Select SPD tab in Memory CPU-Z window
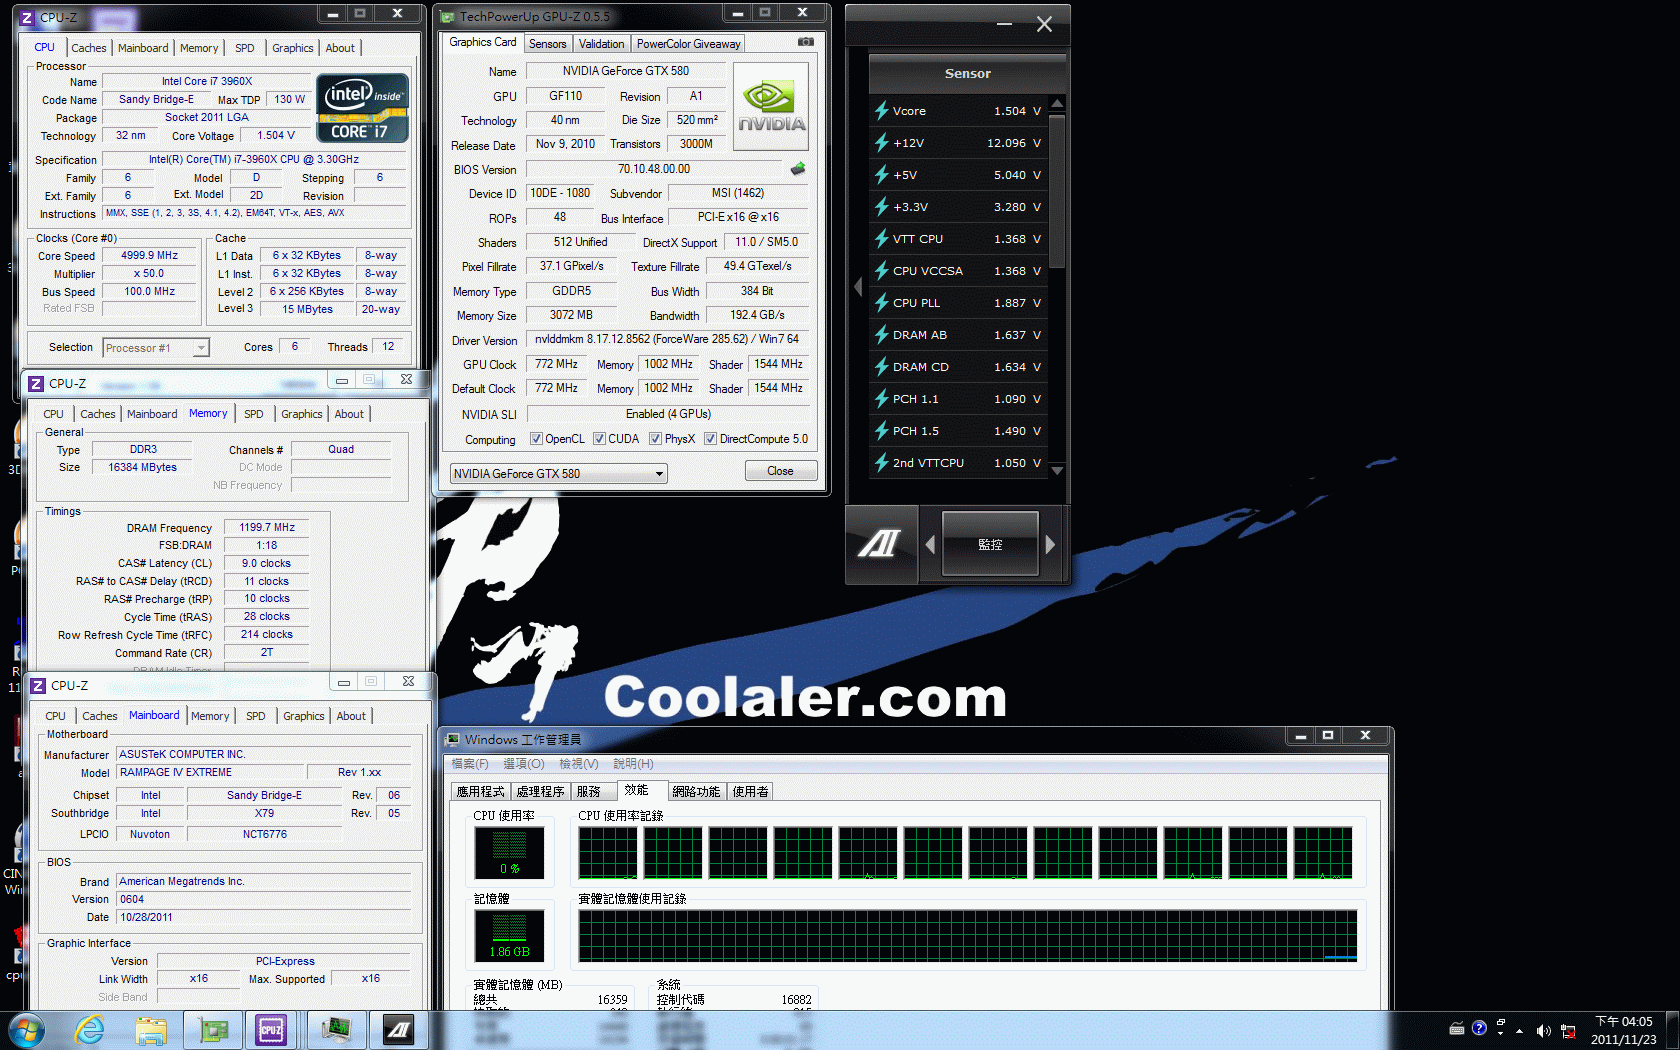The height and width of the screenshot is (1050, 1680). click(254, 414)
